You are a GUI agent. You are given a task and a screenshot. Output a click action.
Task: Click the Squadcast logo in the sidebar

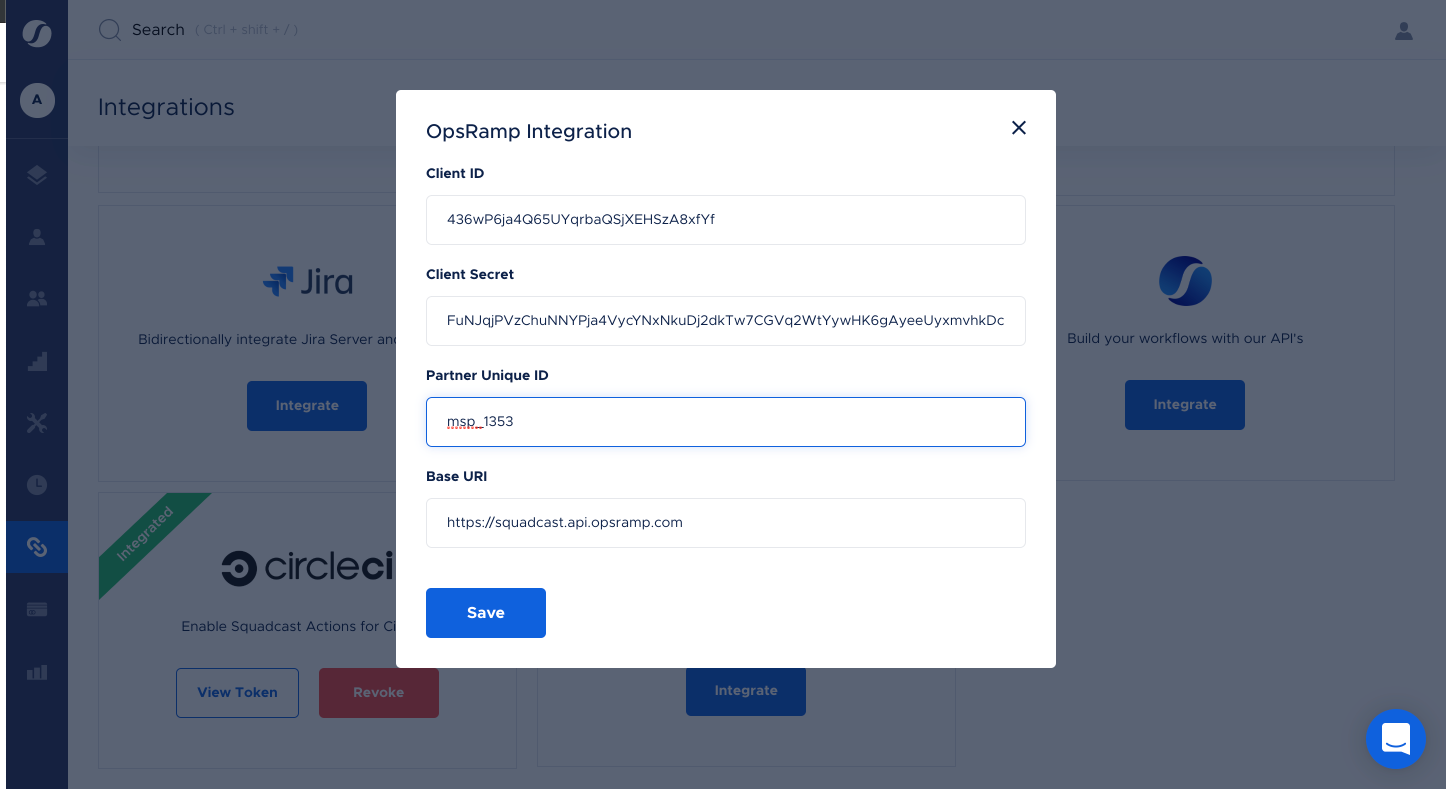(x=37, y=33)
